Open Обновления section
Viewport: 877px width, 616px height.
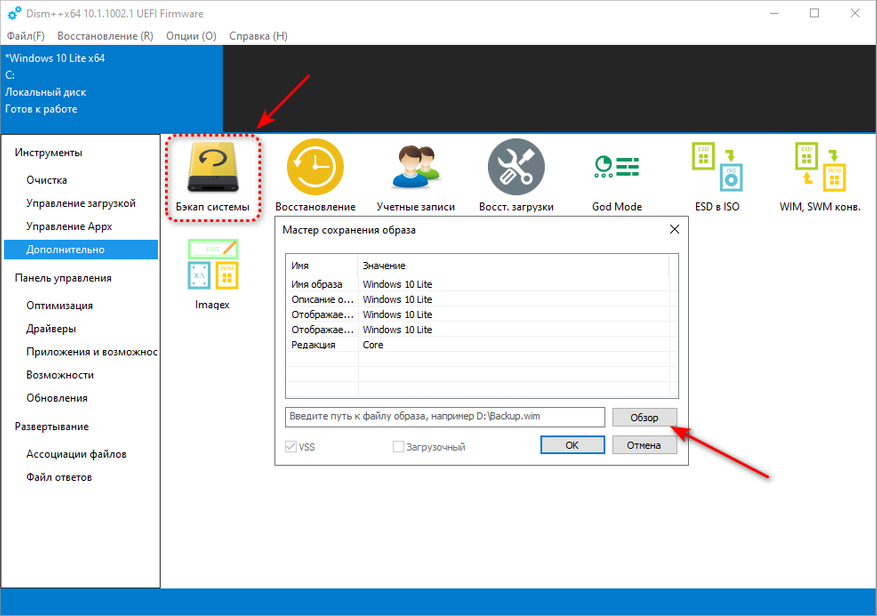pos(56,398)
